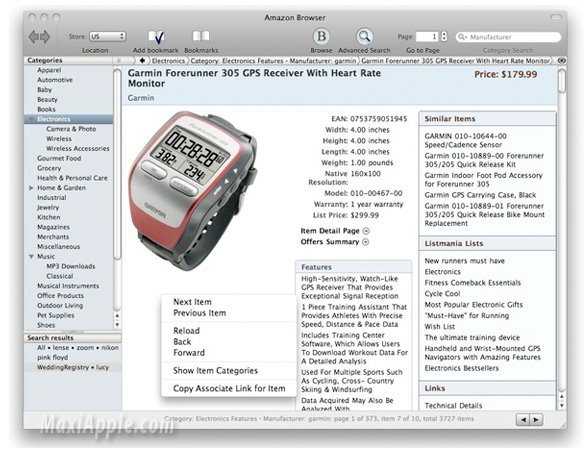
Task: Go back with the toolbar left arrow
Action: point(33,37)
